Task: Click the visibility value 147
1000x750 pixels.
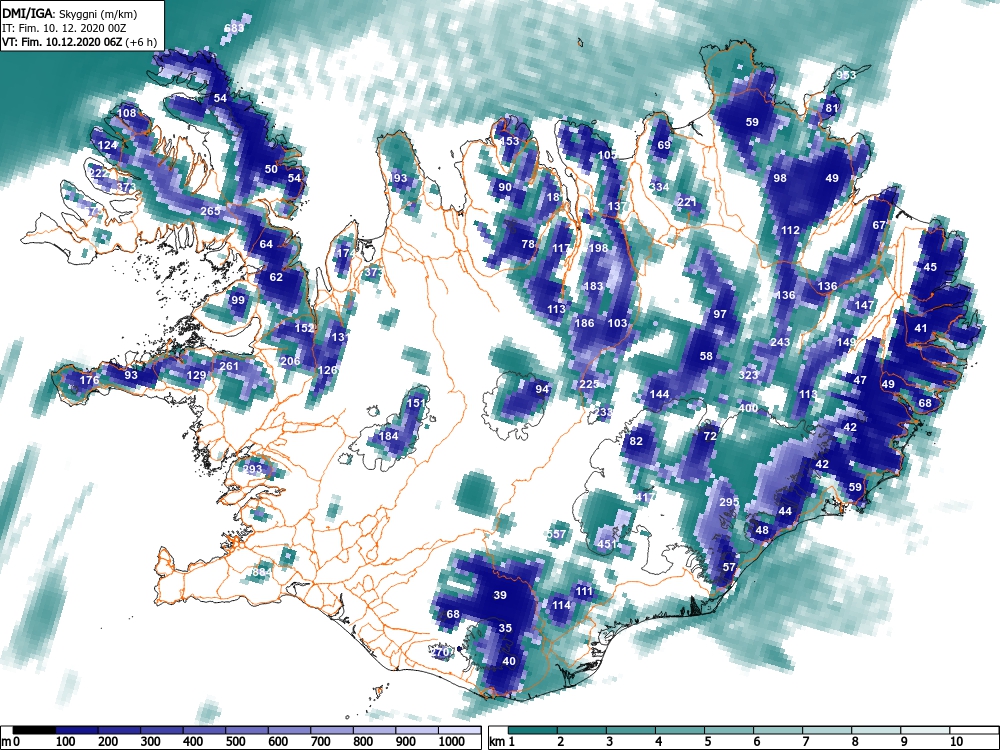Action: tap(864, 305)
